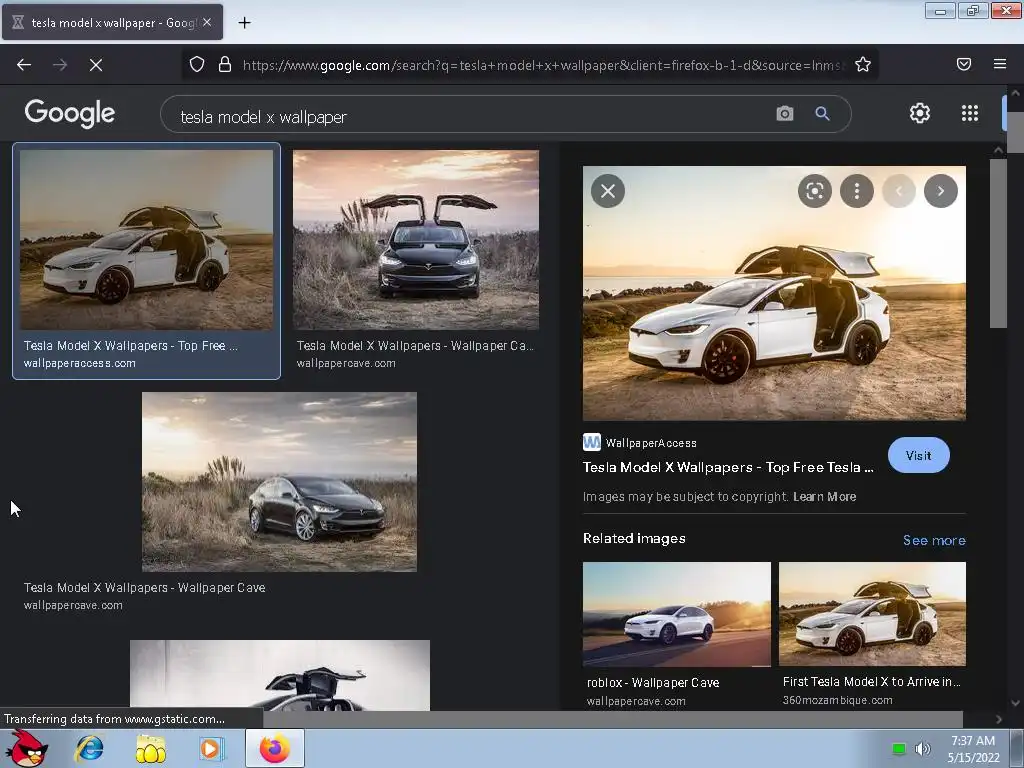Go back to the previous page
The width and height of the screenshot is (1024, 768).
[24, 65]
